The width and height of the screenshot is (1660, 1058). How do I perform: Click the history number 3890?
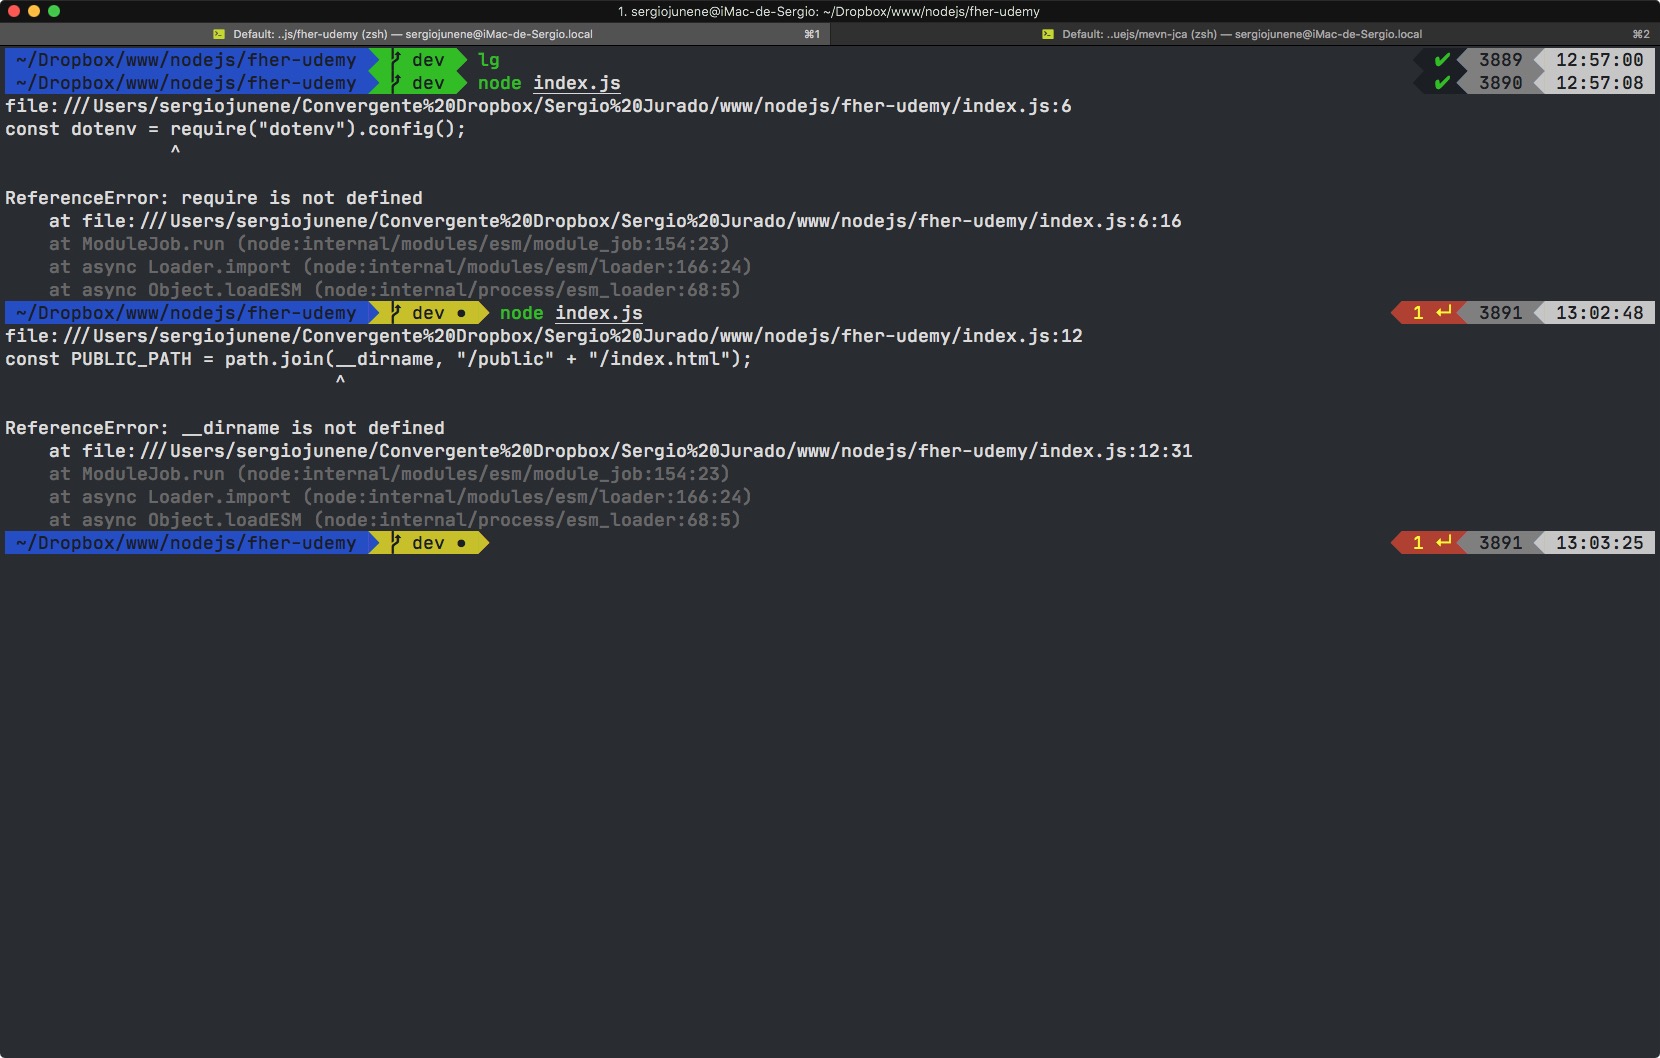(x=1501, y=83)
